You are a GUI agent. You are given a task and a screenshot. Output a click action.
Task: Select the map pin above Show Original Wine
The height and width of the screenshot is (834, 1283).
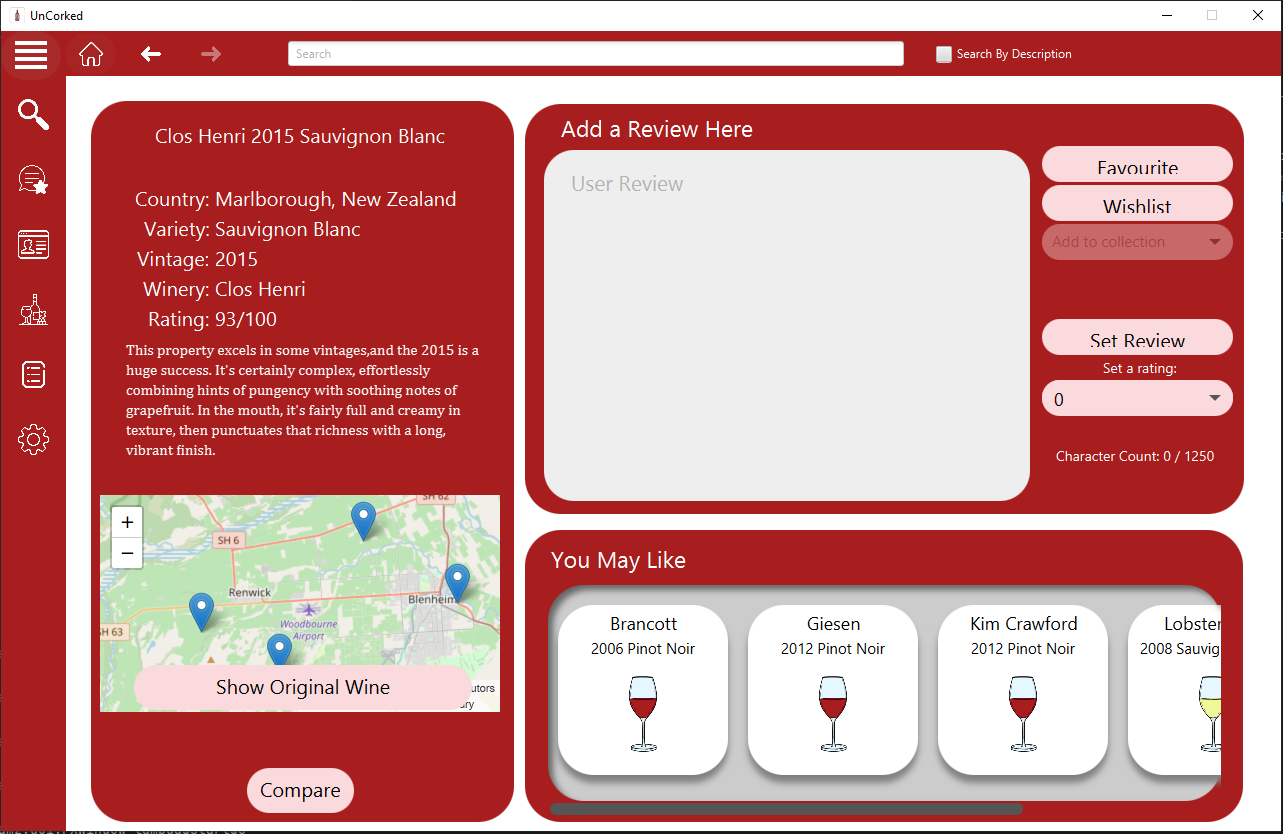pos(279,650)
